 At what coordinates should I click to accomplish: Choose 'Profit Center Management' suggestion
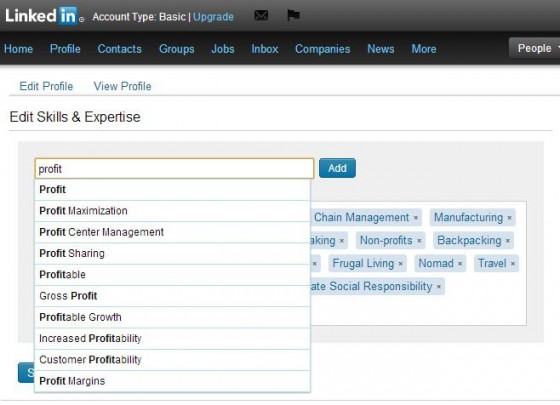(172, 232)
